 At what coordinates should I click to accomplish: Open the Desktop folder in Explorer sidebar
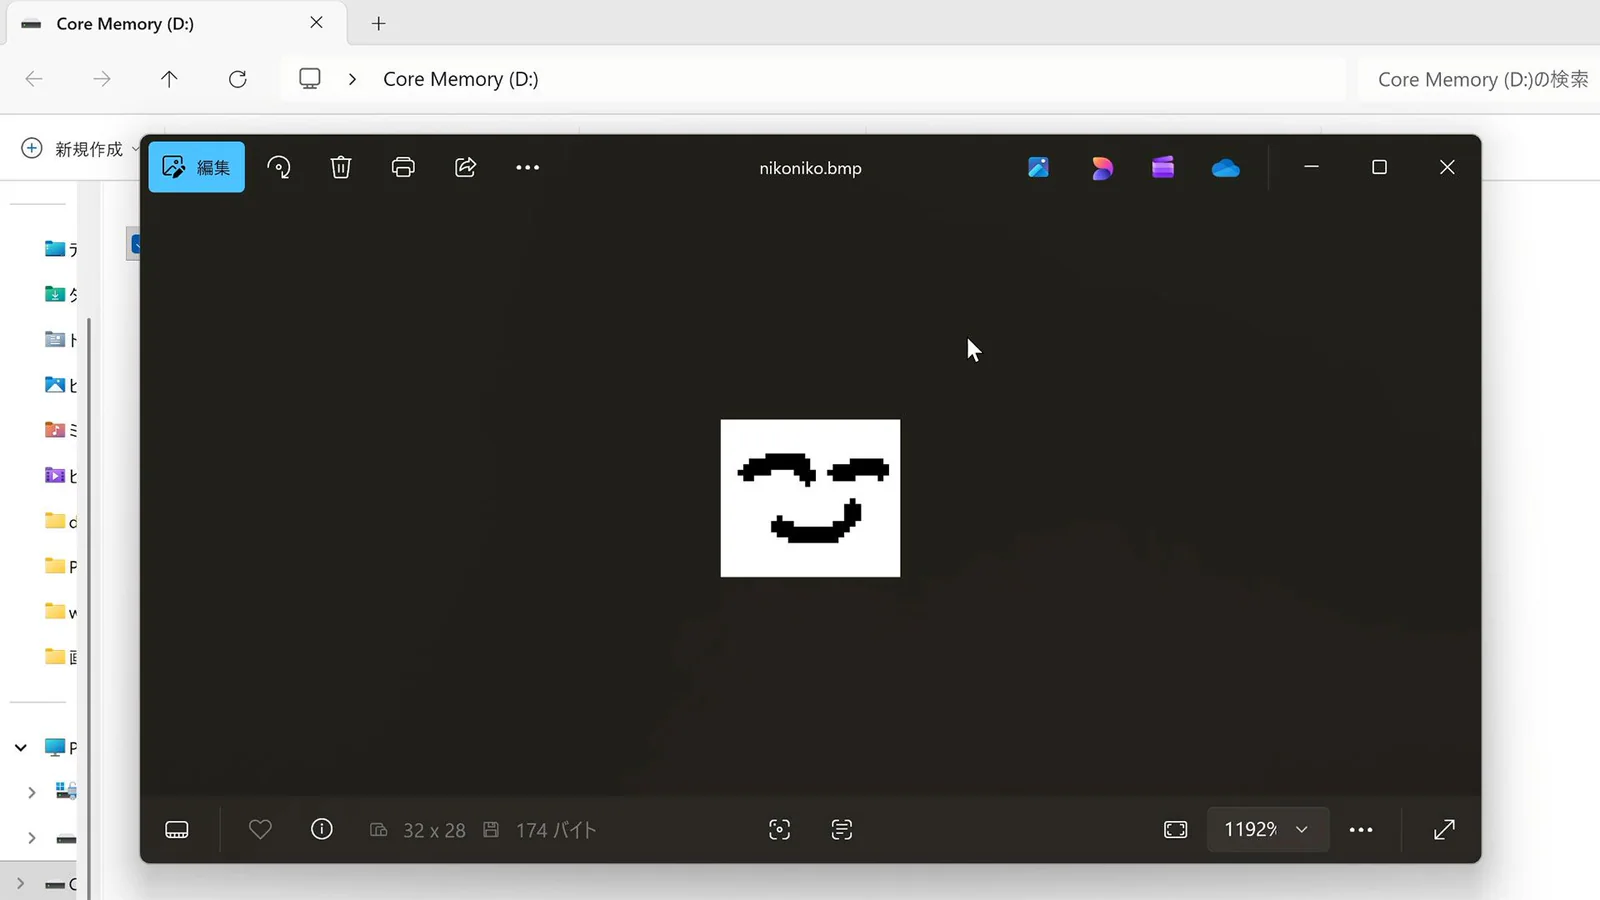click(x=60, y=249)
